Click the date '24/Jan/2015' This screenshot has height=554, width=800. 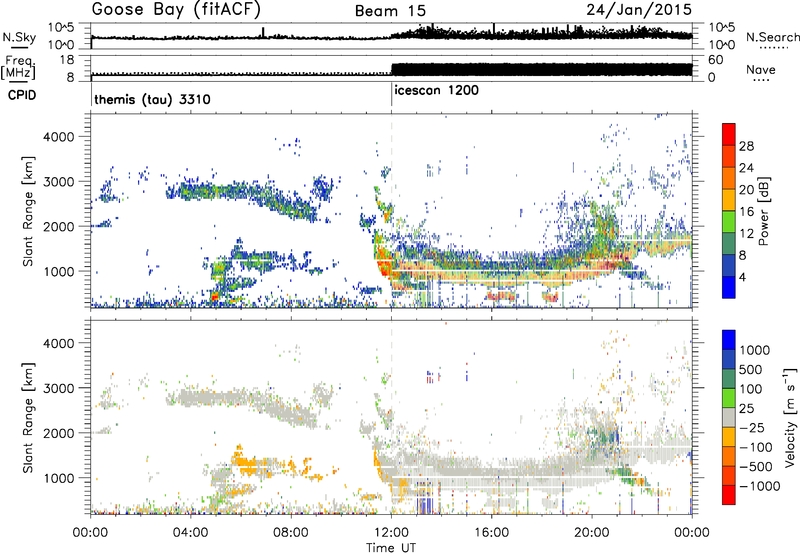tap(639, 9)
